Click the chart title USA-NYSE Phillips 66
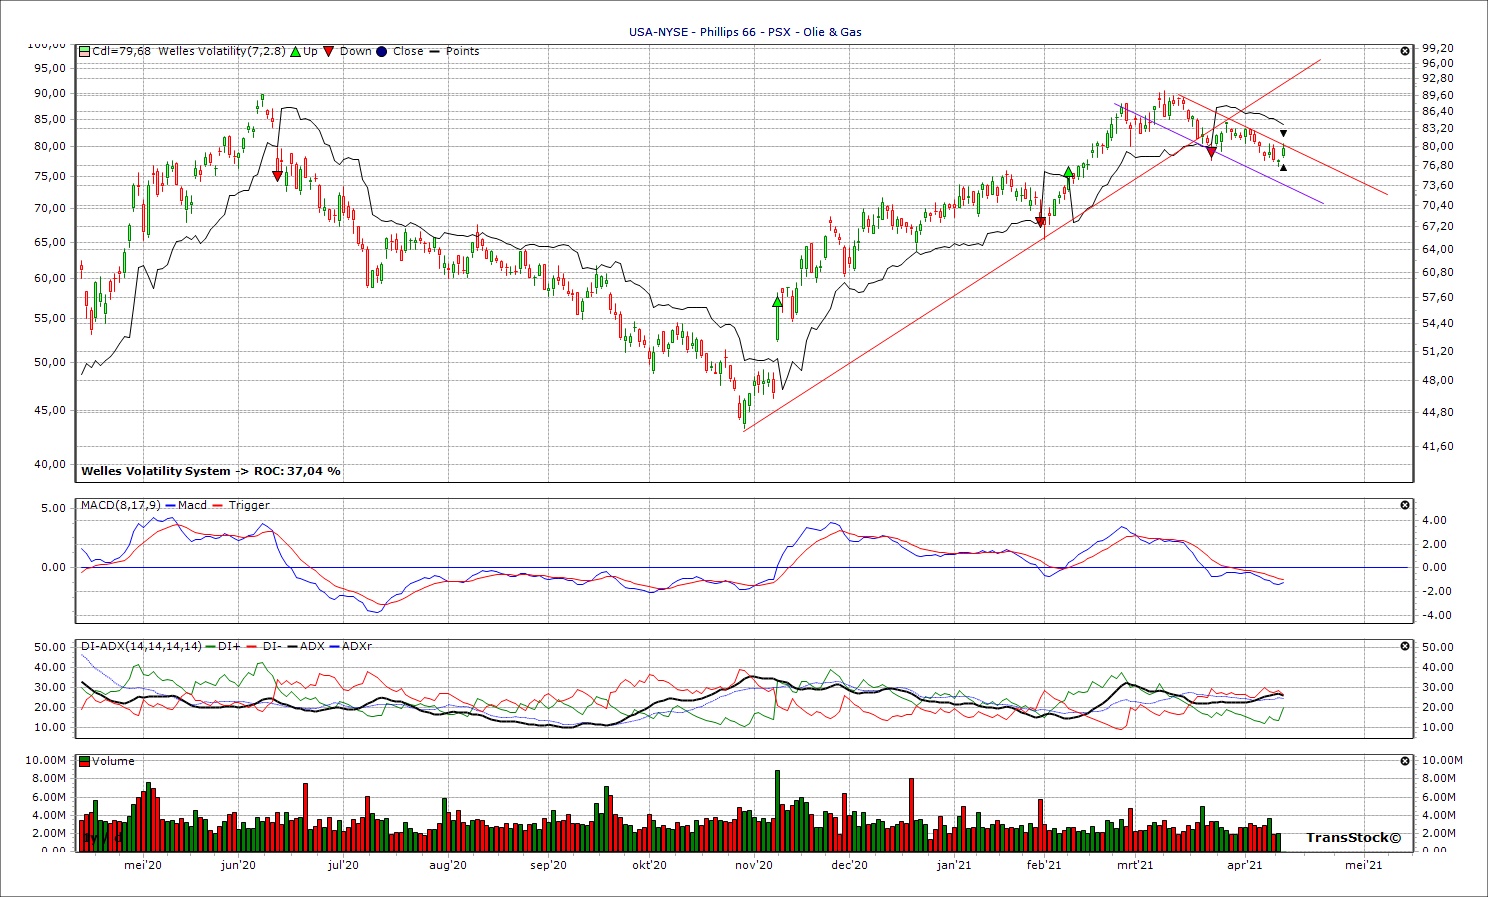The height and width of the screenshot is (897, 1488). pyautogui.click(x=745, y=32)
